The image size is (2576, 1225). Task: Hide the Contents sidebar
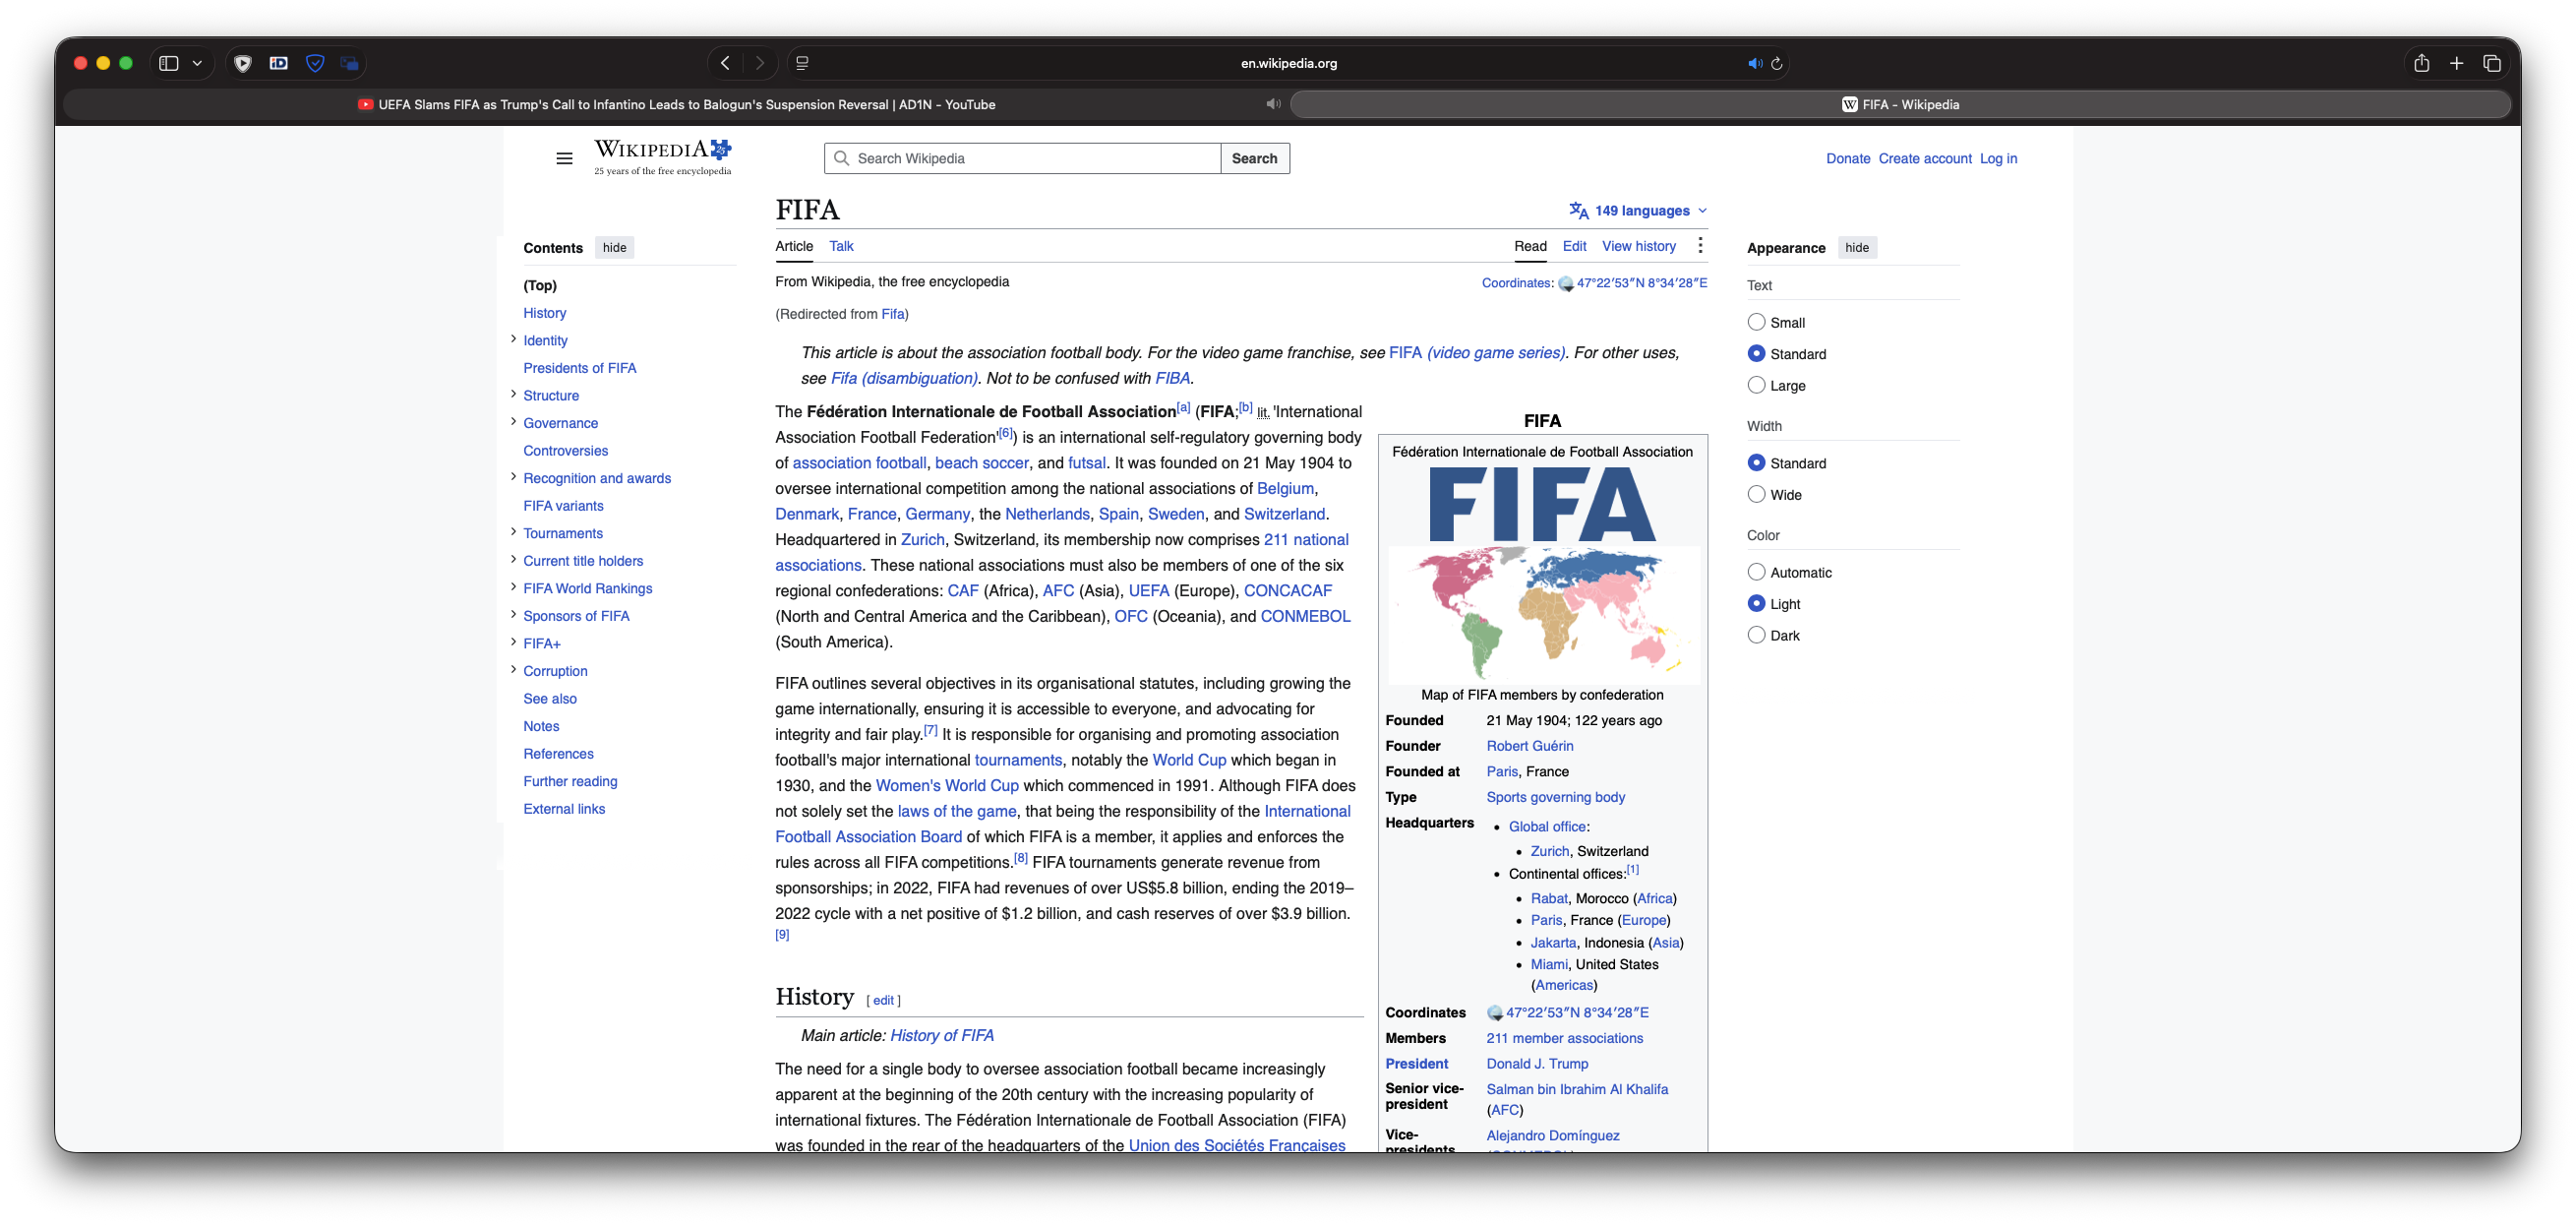tap(615, 248)
